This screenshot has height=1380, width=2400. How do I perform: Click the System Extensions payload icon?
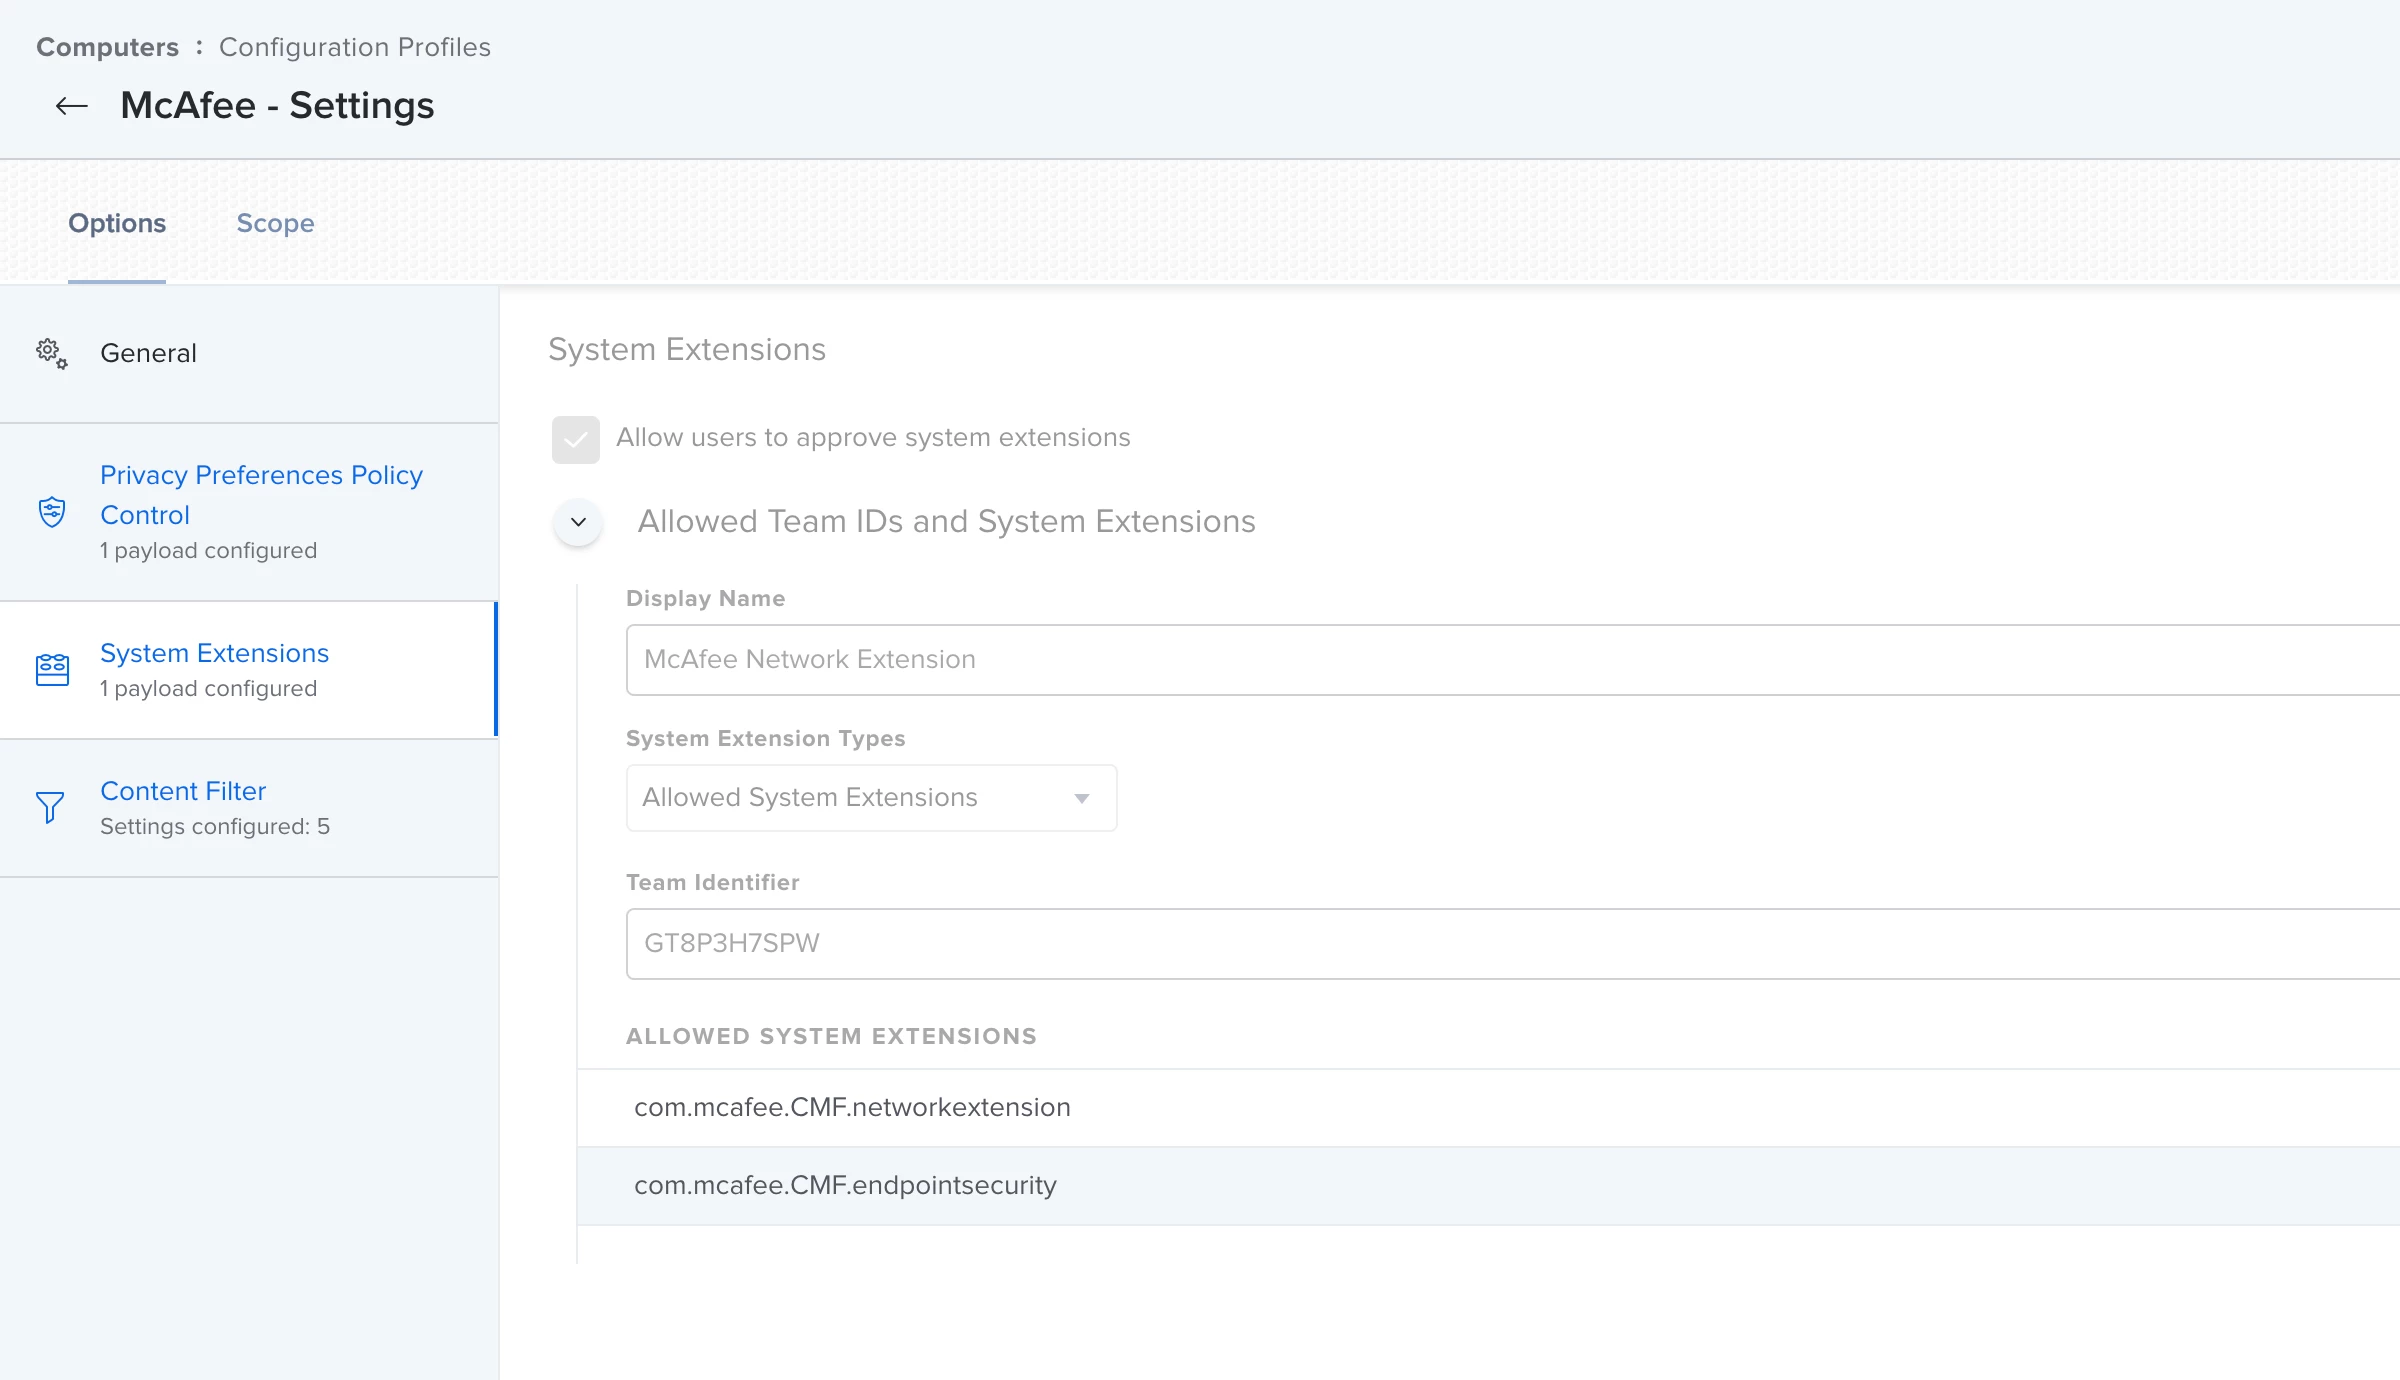point(52,669)
